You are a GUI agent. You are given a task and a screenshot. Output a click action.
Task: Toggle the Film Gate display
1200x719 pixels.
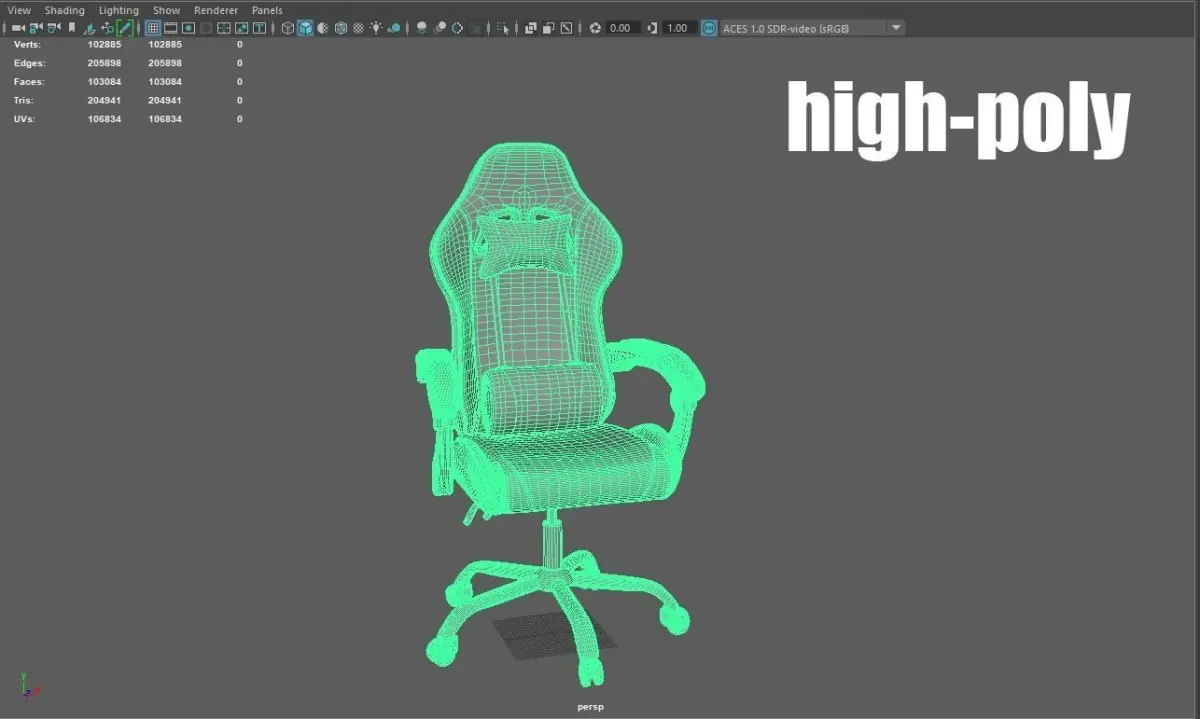tap(170, 28)
